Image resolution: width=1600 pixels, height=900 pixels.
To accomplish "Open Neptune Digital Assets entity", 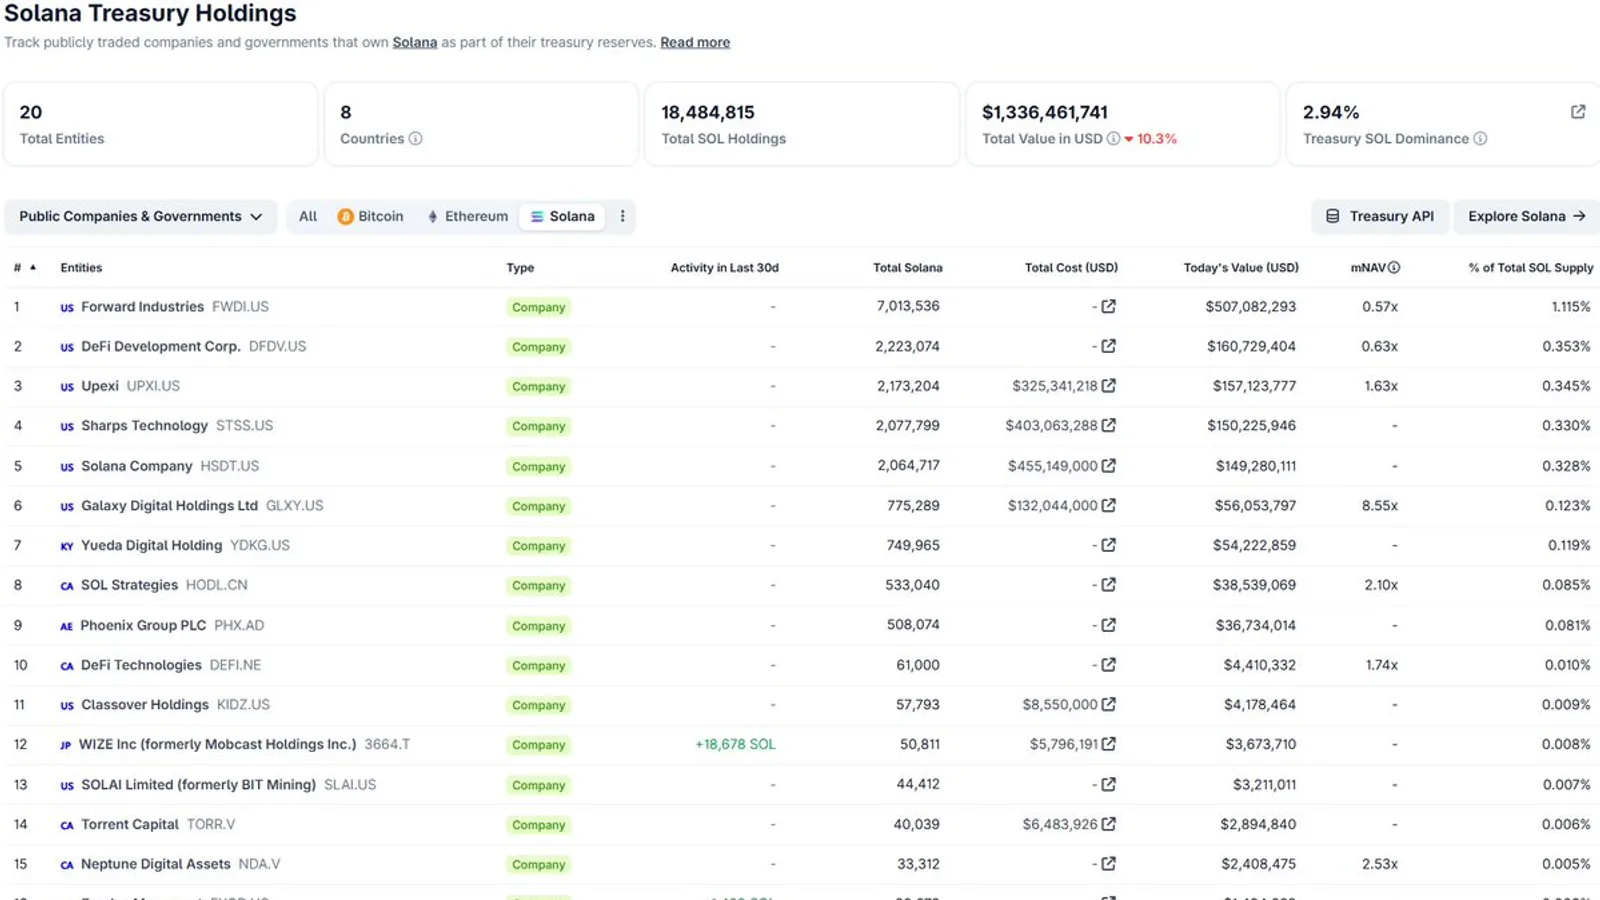I will tap(156, 864).
